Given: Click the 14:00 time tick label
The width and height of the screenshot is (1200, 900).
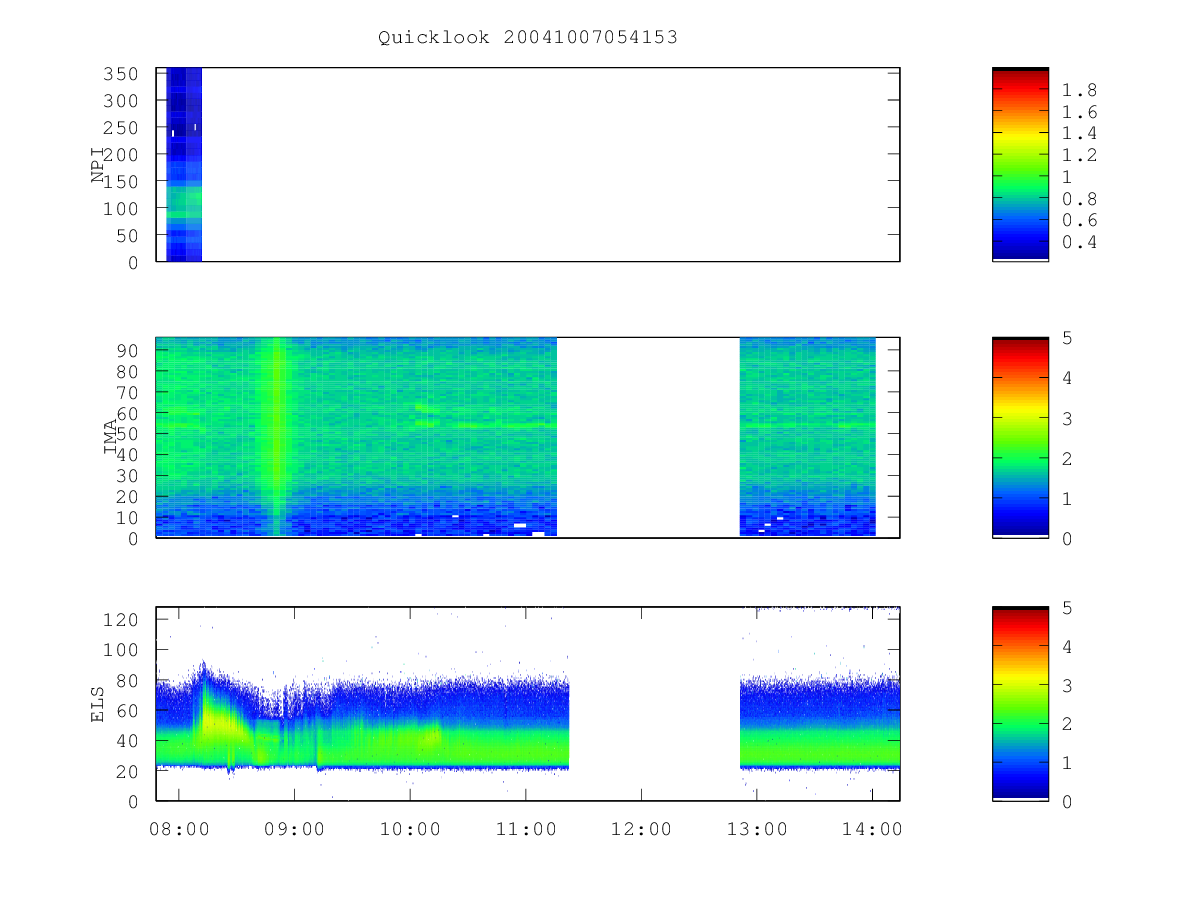Looking at the screenshot, I should 873,828.
